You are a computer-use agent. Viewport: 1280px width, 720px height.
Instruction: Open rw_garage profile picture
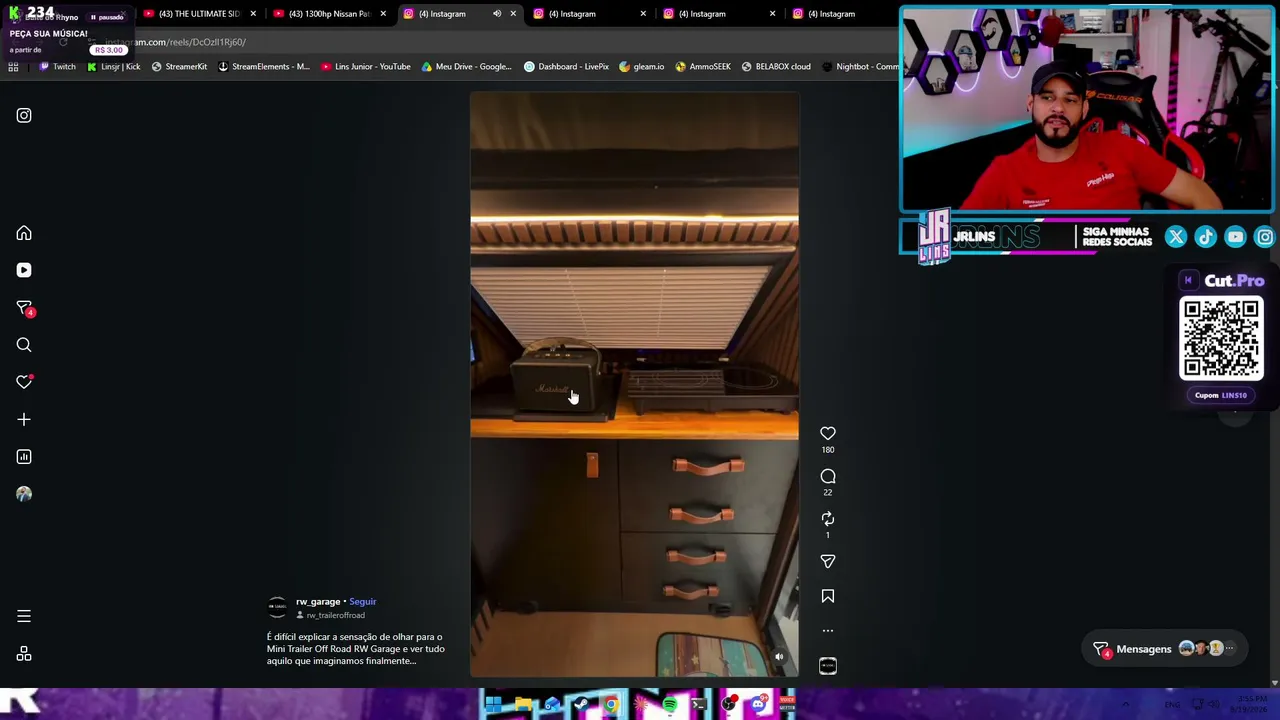pyautogui.click(x=277, y=607)
